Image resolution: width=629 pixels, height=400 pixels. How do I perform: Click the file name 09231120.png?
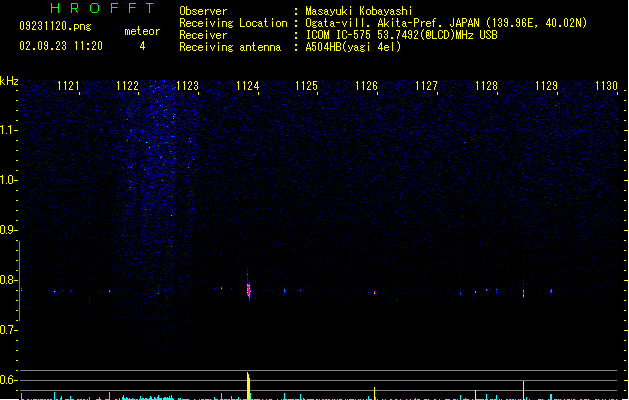[x=55, y=26]
